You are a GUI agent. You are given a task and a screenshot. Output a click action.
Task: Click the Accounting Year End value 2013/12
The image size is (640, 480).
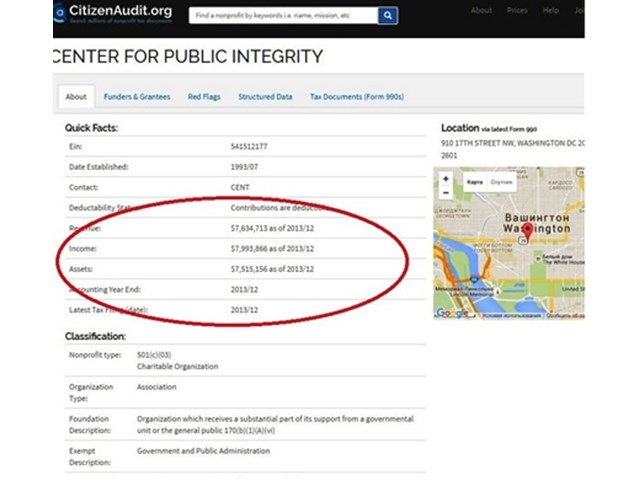(244, 289)
